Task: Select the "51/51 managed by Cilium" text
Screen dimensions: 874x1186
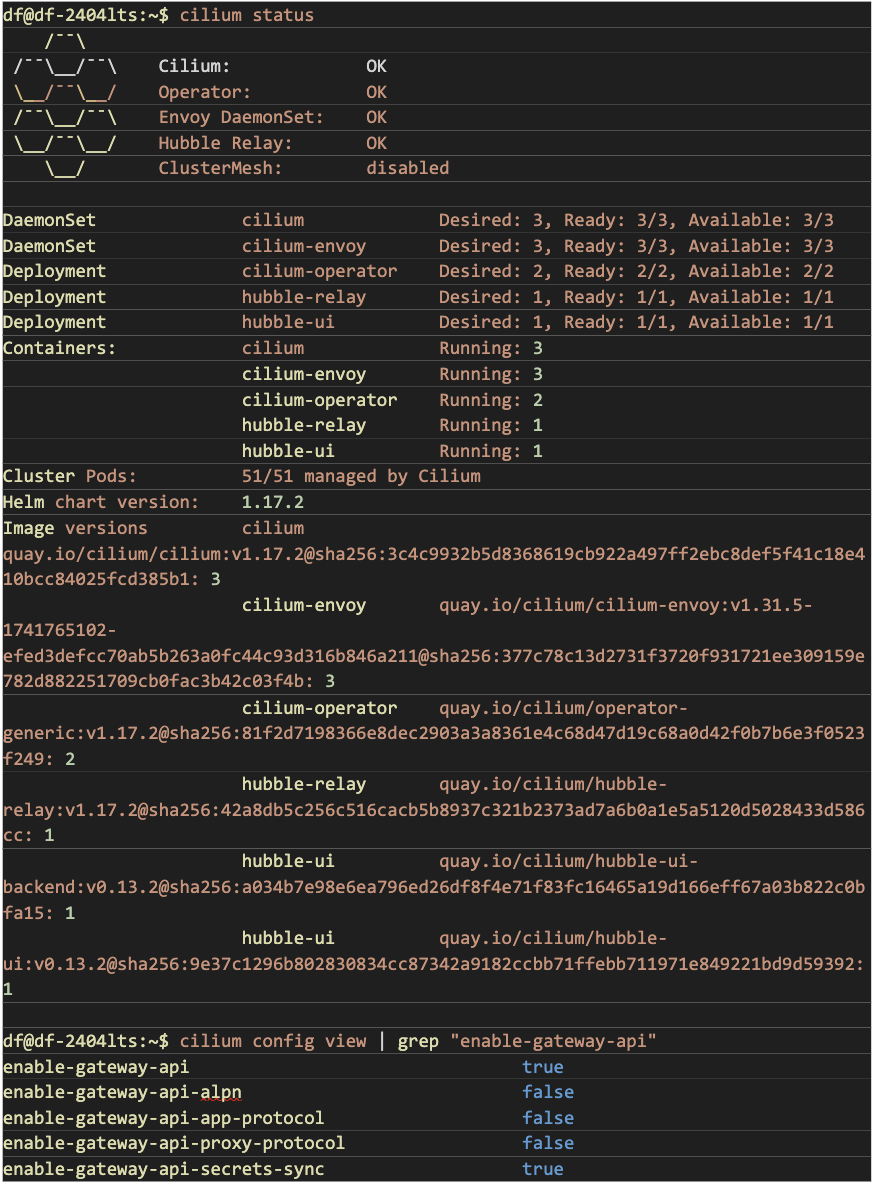Action: point(361,476)
